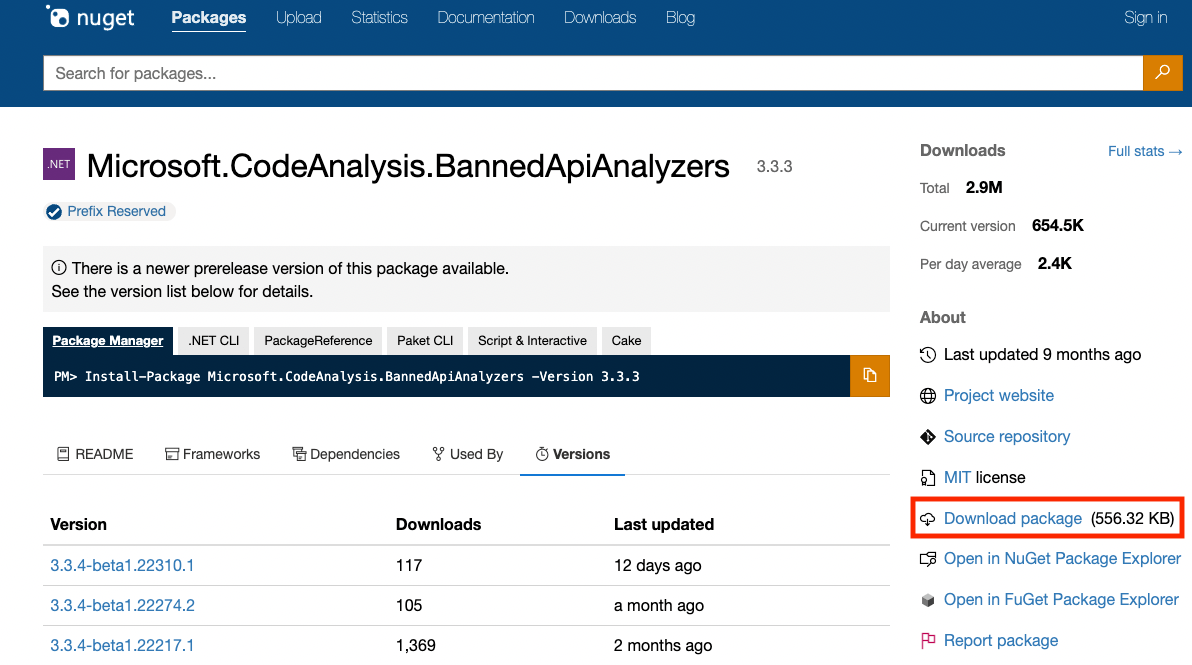The image size is (1192, 665).
Task: Open version 3.3.4-beta1.22310.1
Action: click(122, 565)
